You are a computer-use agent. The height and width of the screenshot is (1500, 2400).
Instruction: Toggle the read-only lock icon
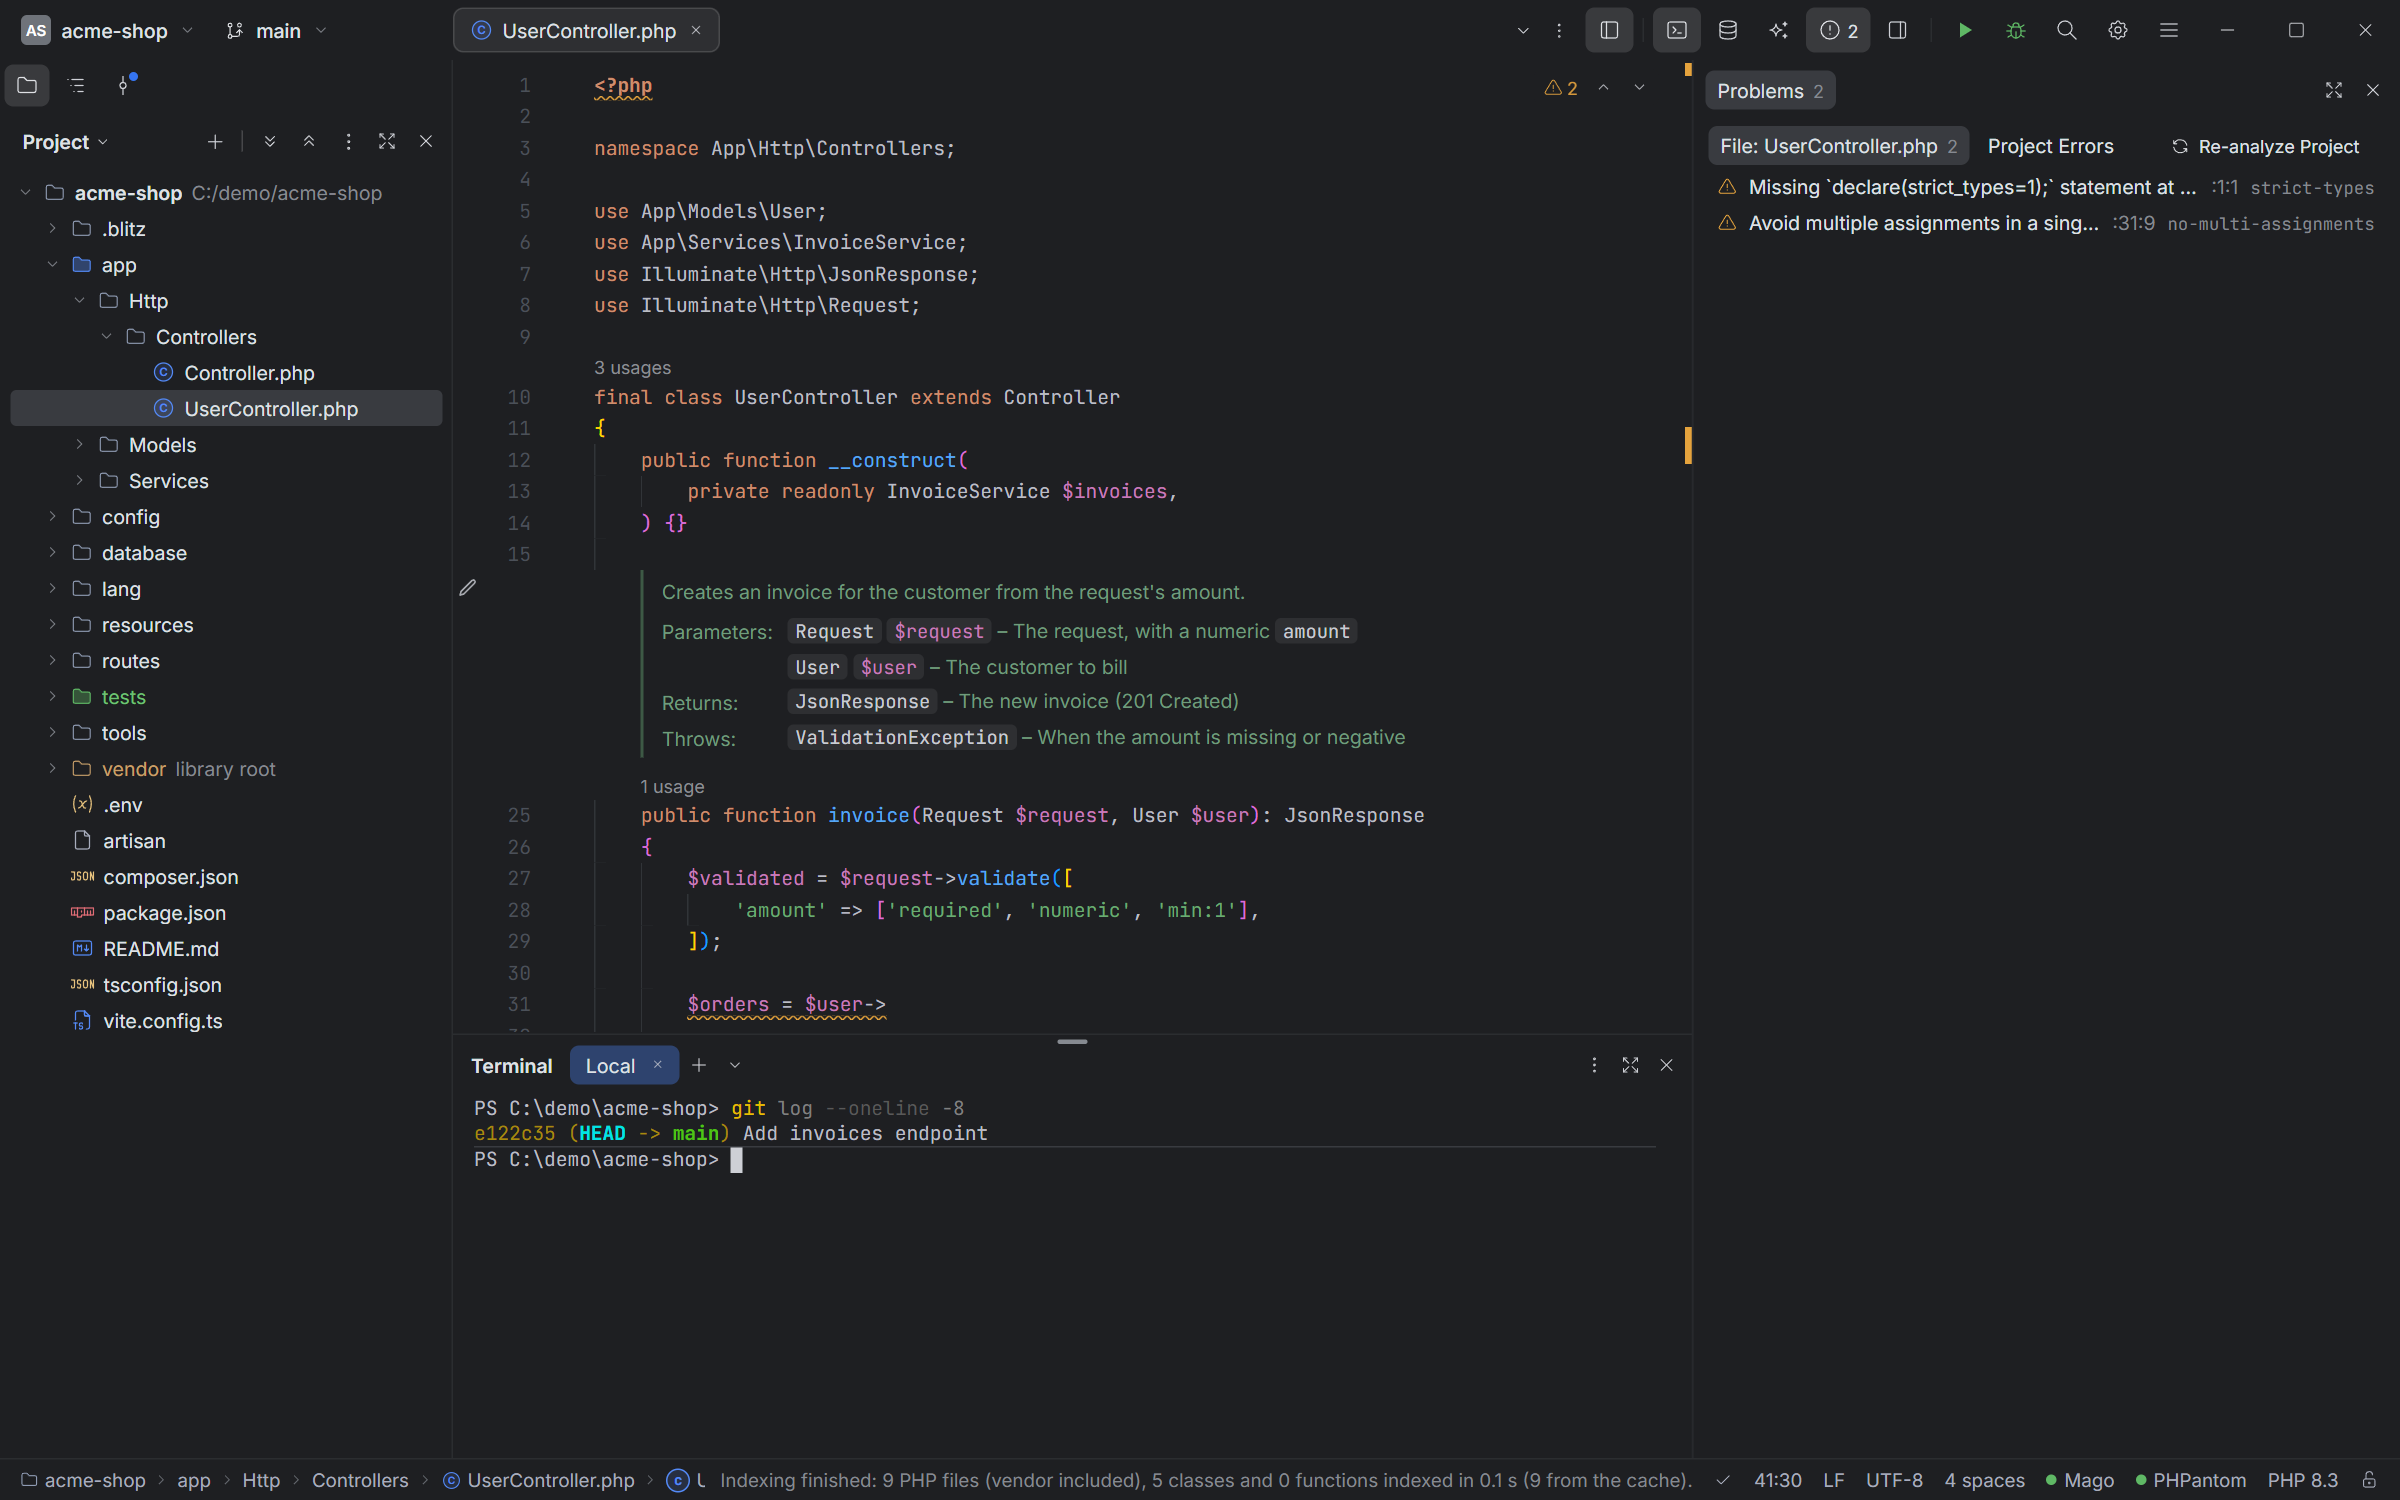(2369, 1480)
